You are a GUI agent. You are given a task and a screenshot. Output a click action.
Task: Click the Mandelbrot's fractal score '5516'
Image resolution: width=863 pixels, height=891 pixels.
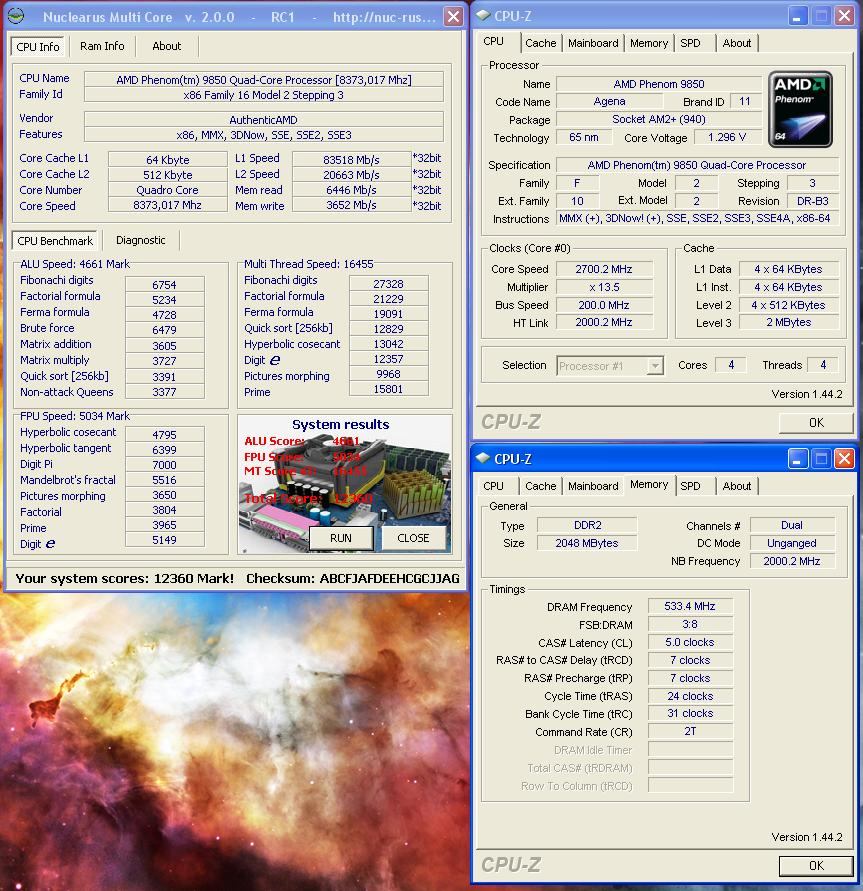[x=164, y=480]
